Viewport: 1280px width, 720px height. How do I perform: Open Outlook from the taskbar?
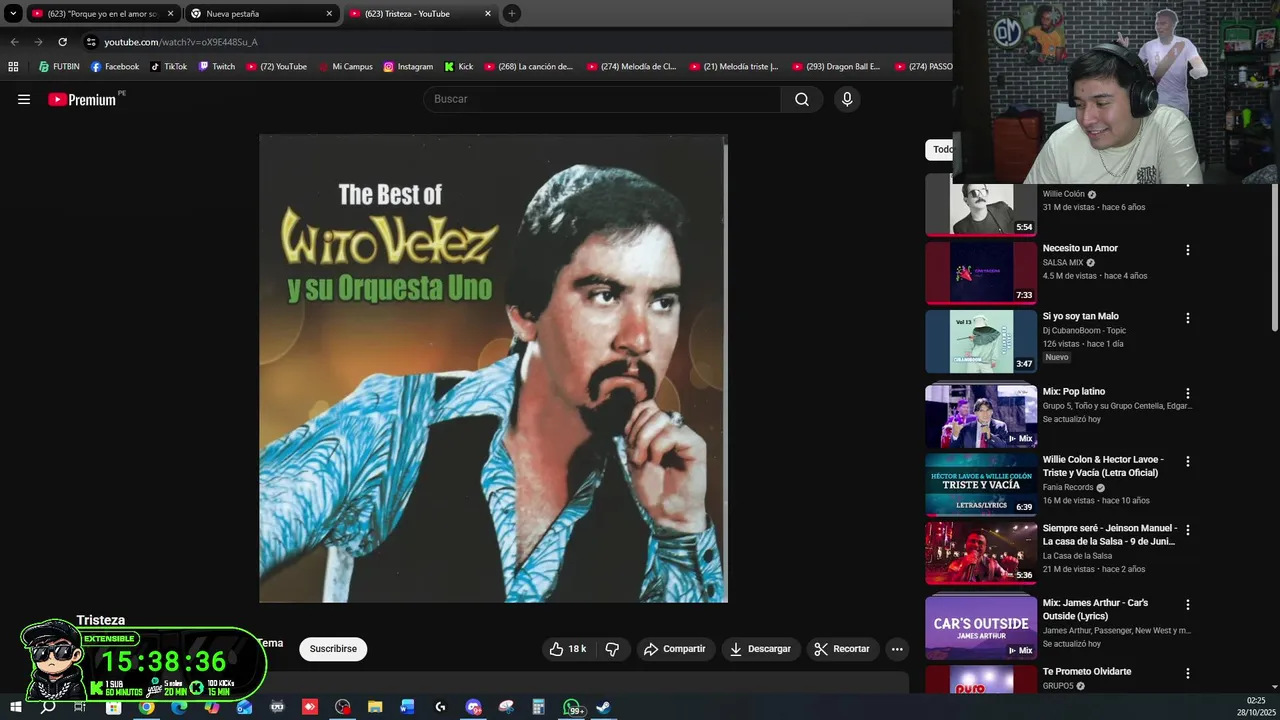pos(245,707)
